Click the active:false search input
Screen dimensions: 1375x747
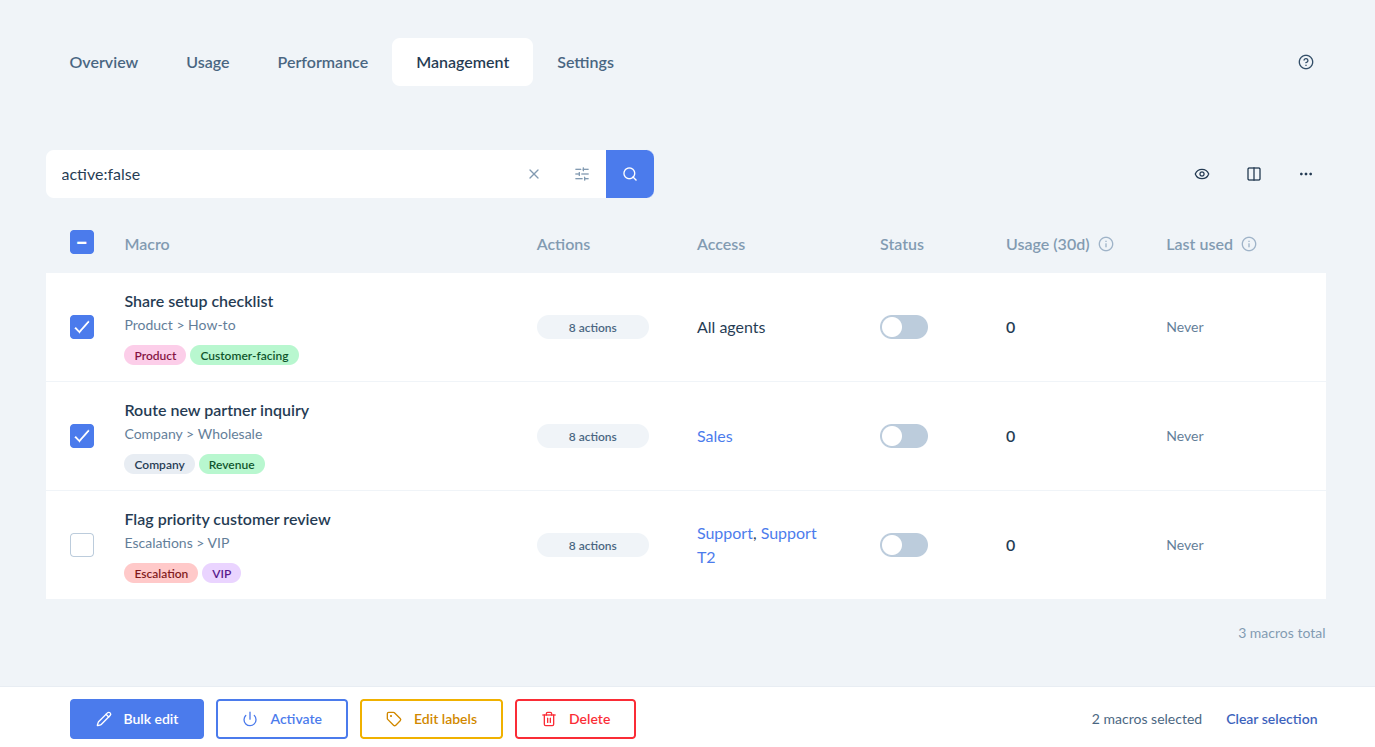coord(286,174)
